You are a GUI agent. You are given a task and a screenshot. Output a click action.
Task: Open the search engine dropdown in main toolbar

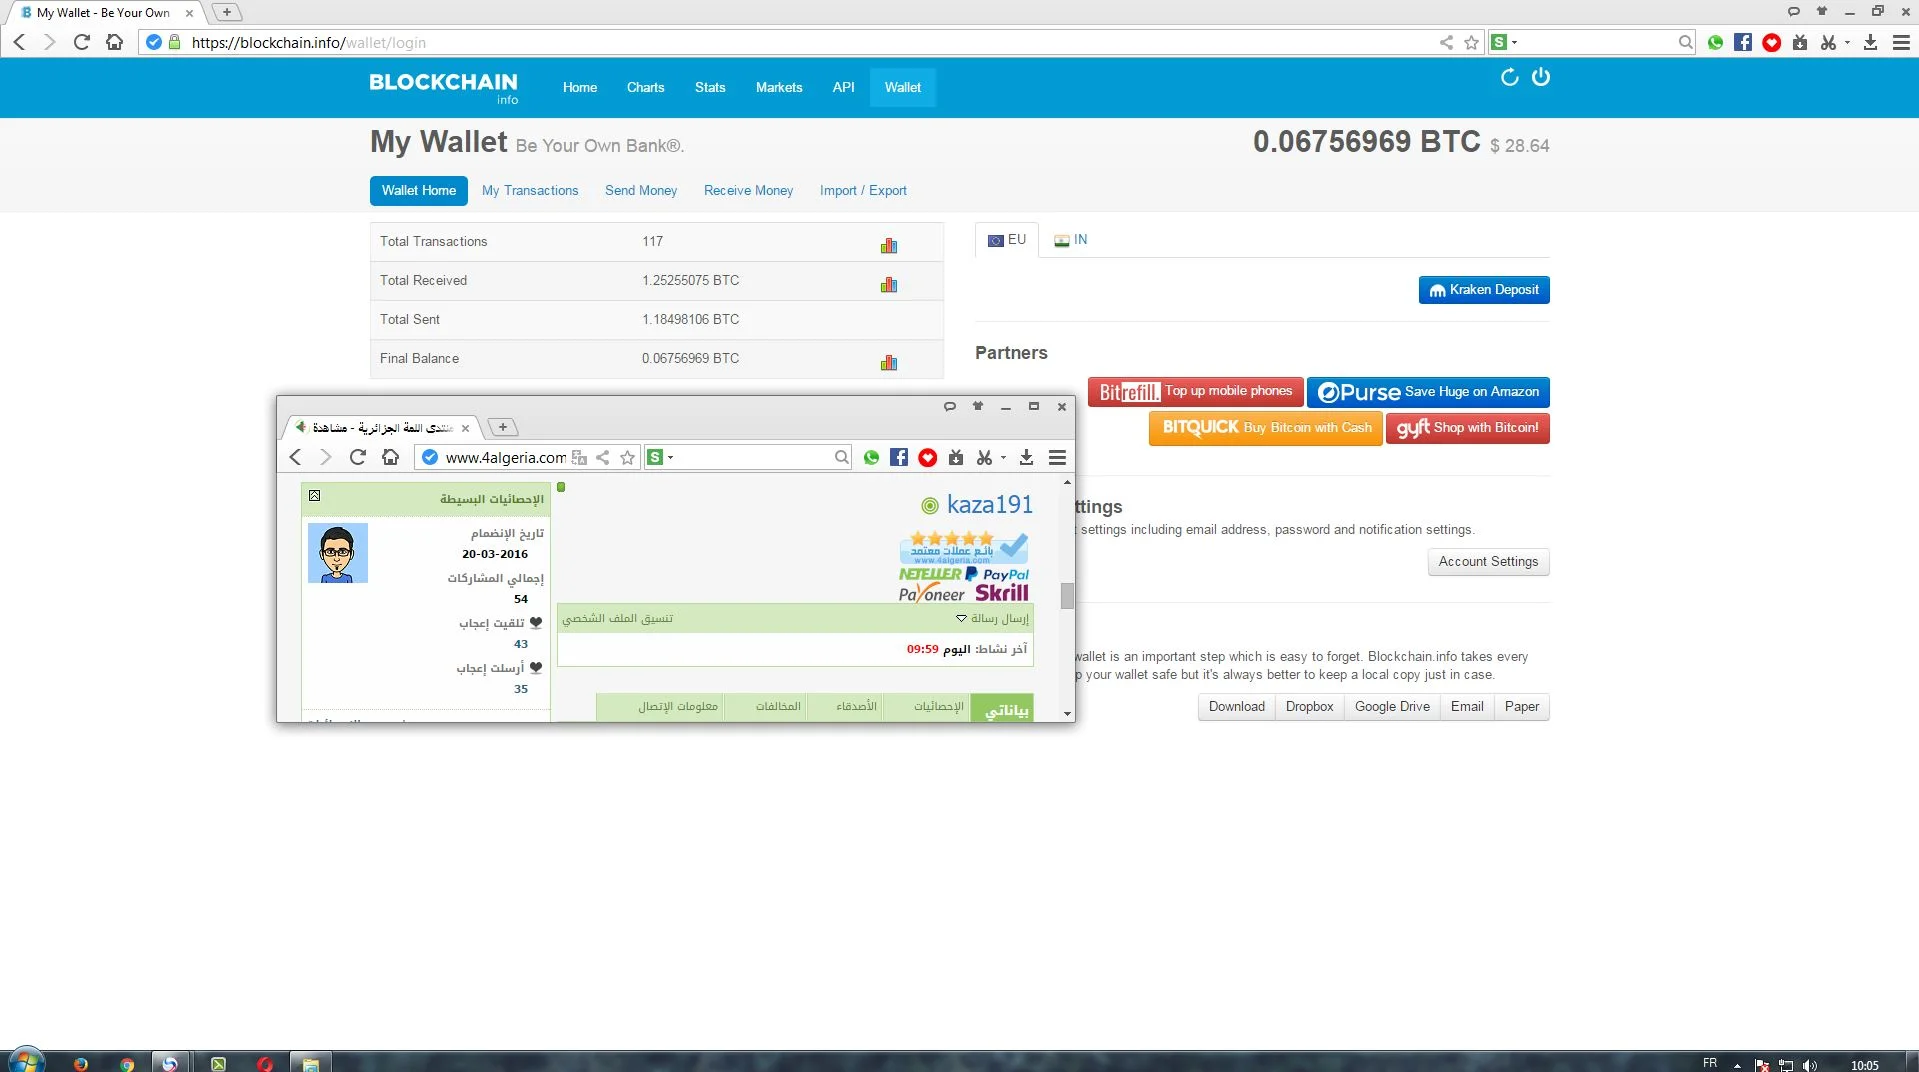[x=1504, y=42]
